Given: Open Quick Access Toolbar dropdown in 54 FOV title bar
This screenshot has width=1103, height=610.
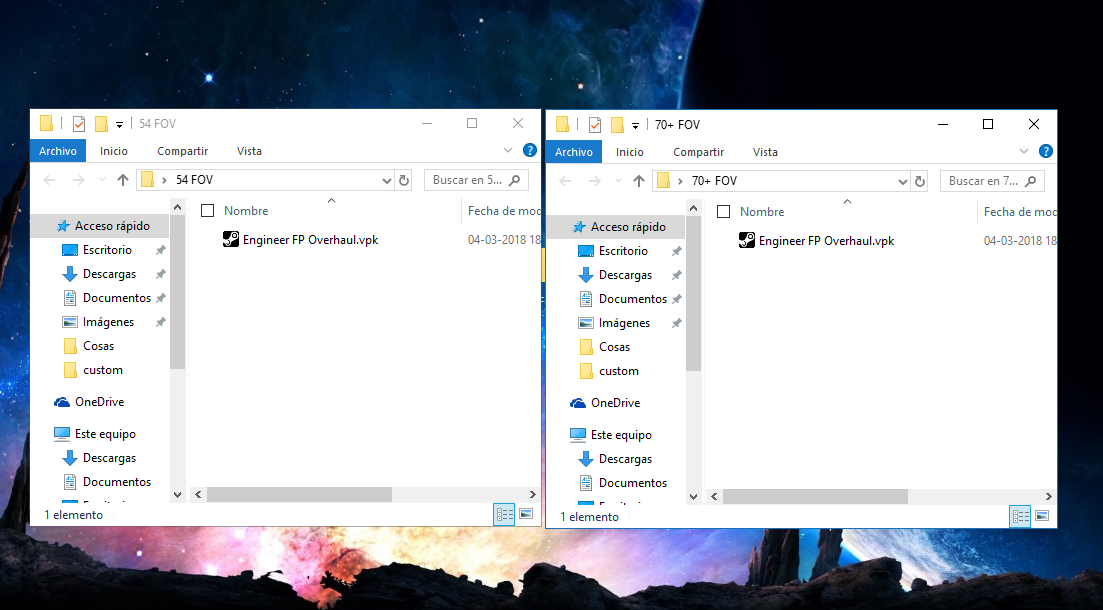Looking at the screenshot, I should (120, 124).
